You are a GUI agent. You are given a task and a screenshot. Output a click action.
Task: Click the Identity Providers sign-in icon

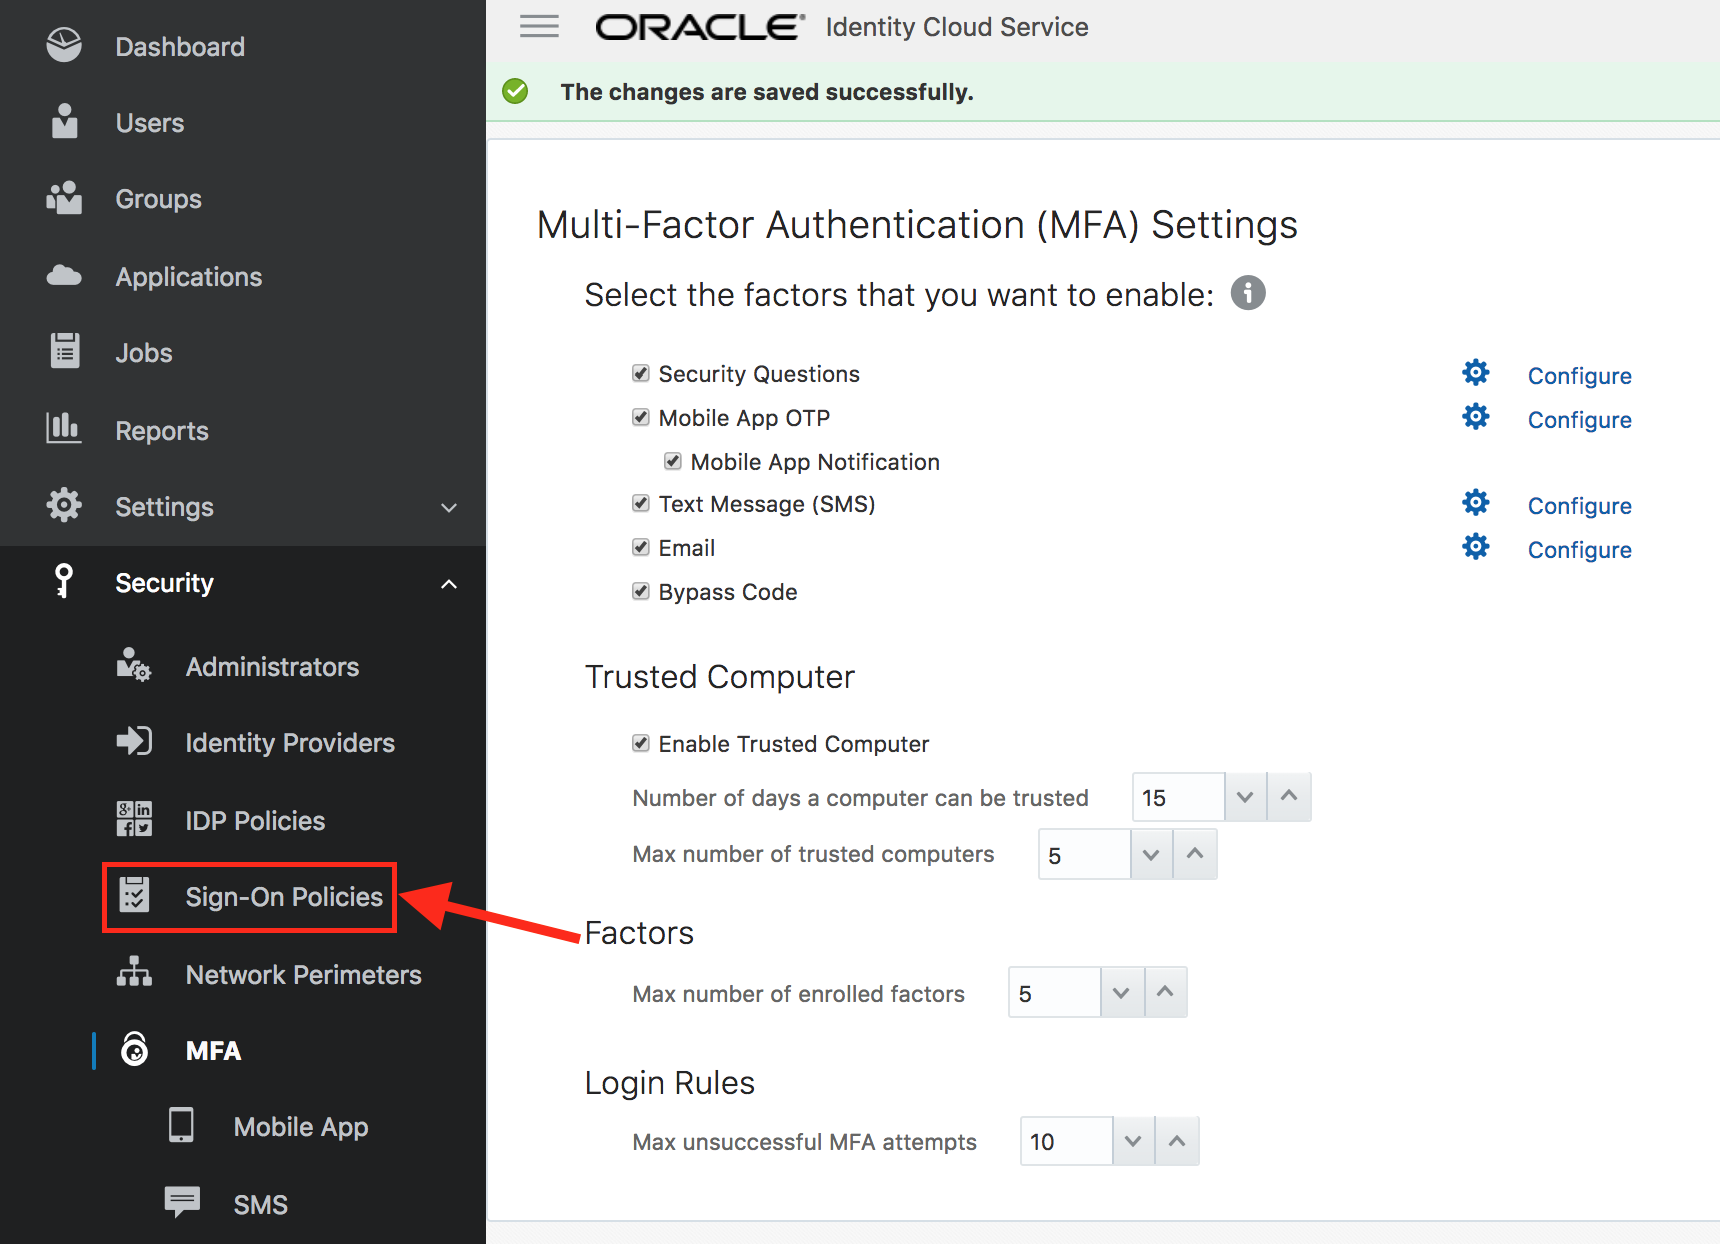[134, 741]
